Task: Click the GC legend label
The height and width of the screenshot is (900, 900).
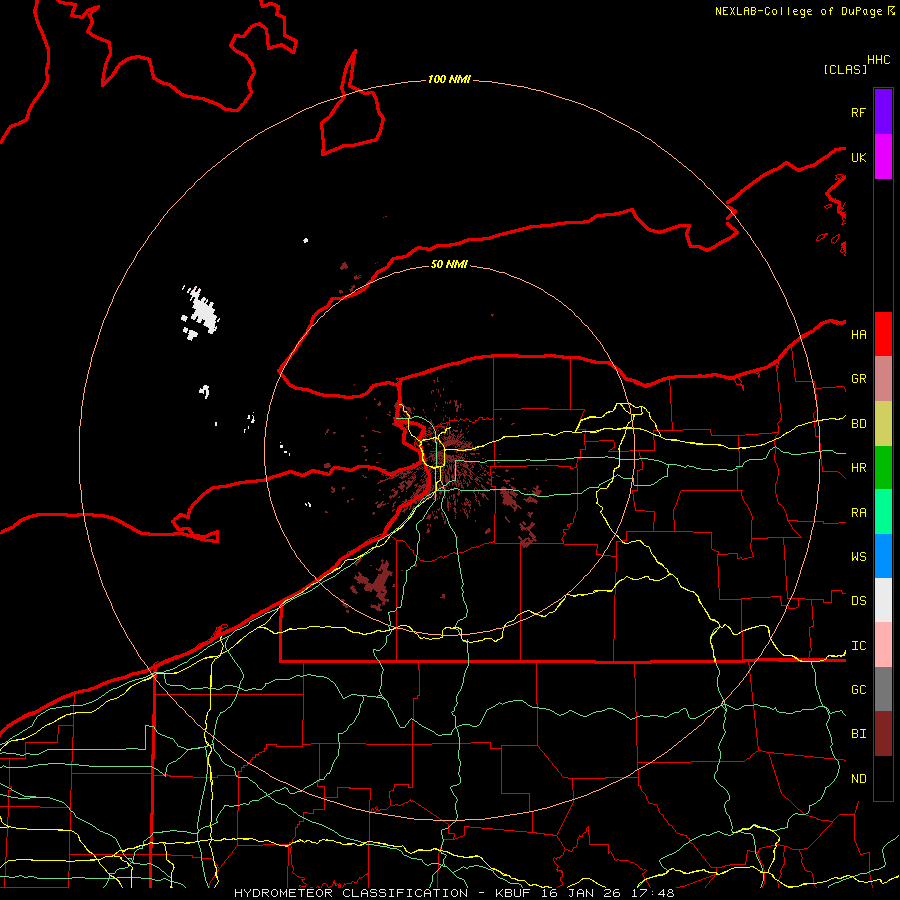Action: coord(858,690)
